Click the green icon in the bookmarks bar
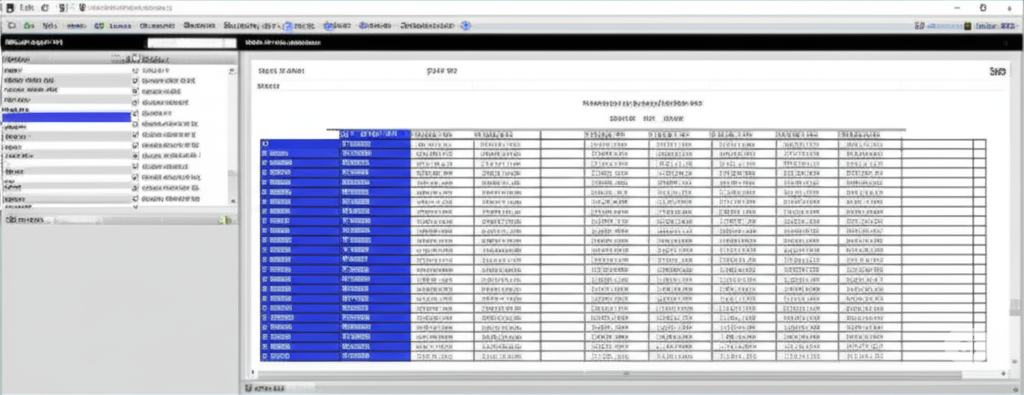The height and width of the screenshot is (395, 1024). [x=29, y=25]
